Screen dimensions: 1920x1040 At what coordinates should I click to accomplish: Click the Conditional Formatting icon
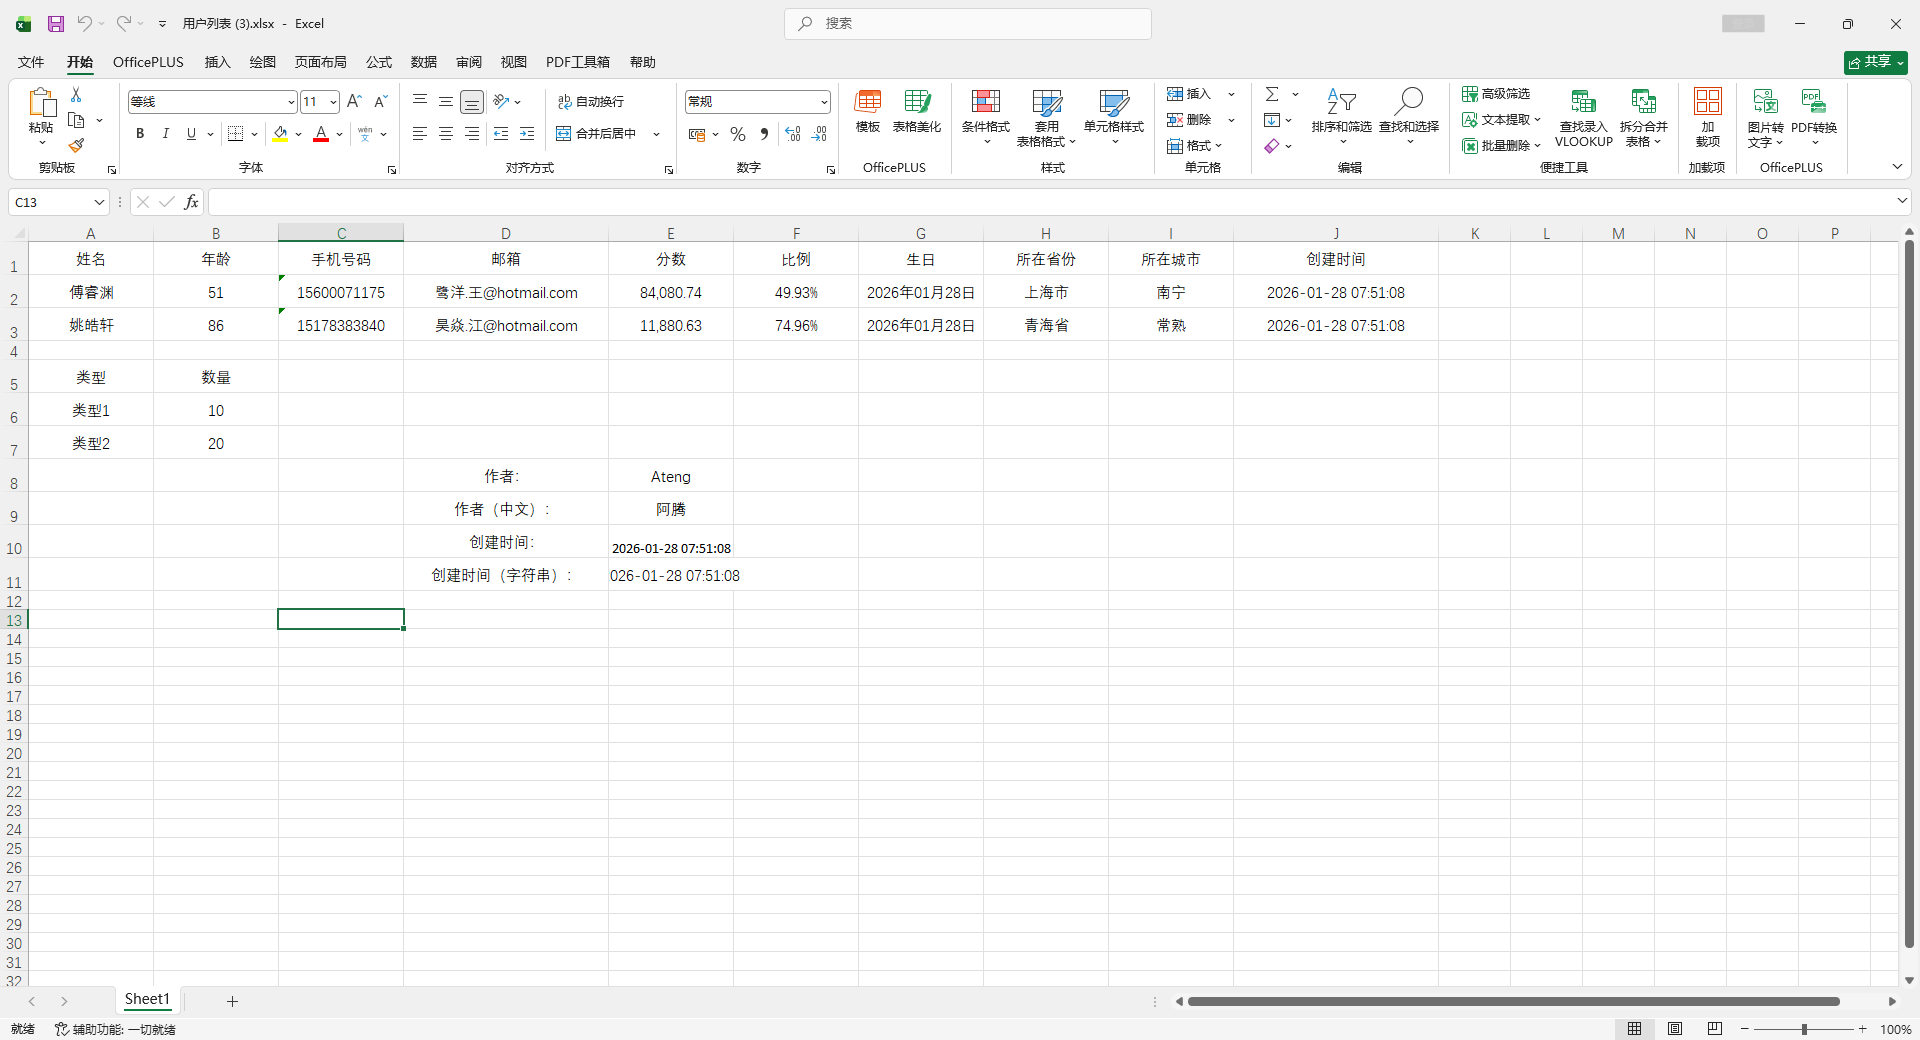(x=985, y=102)
